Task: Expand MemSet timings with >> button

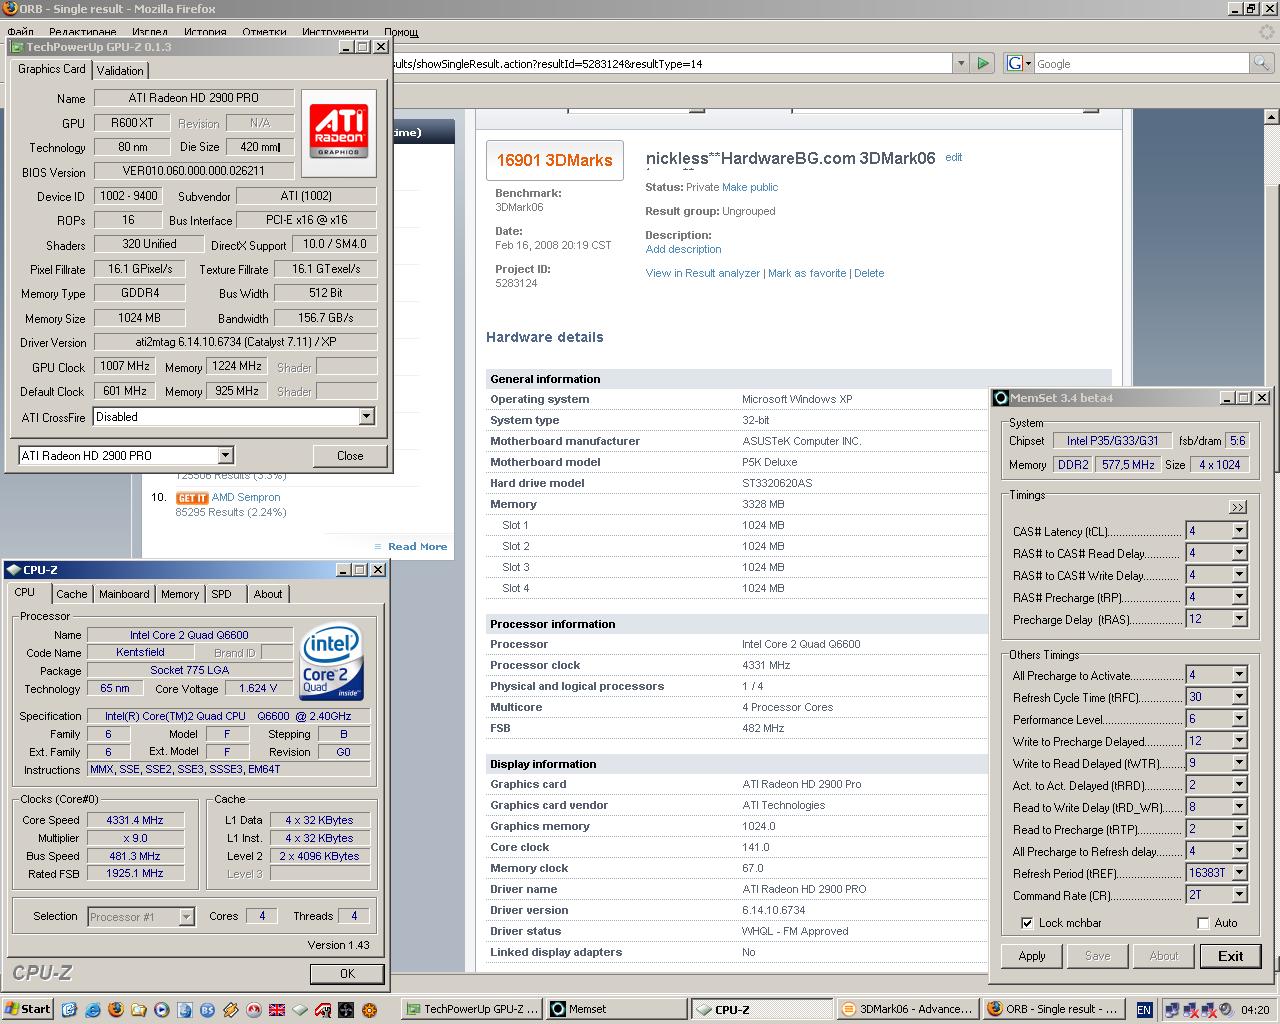Action: 1238,507
